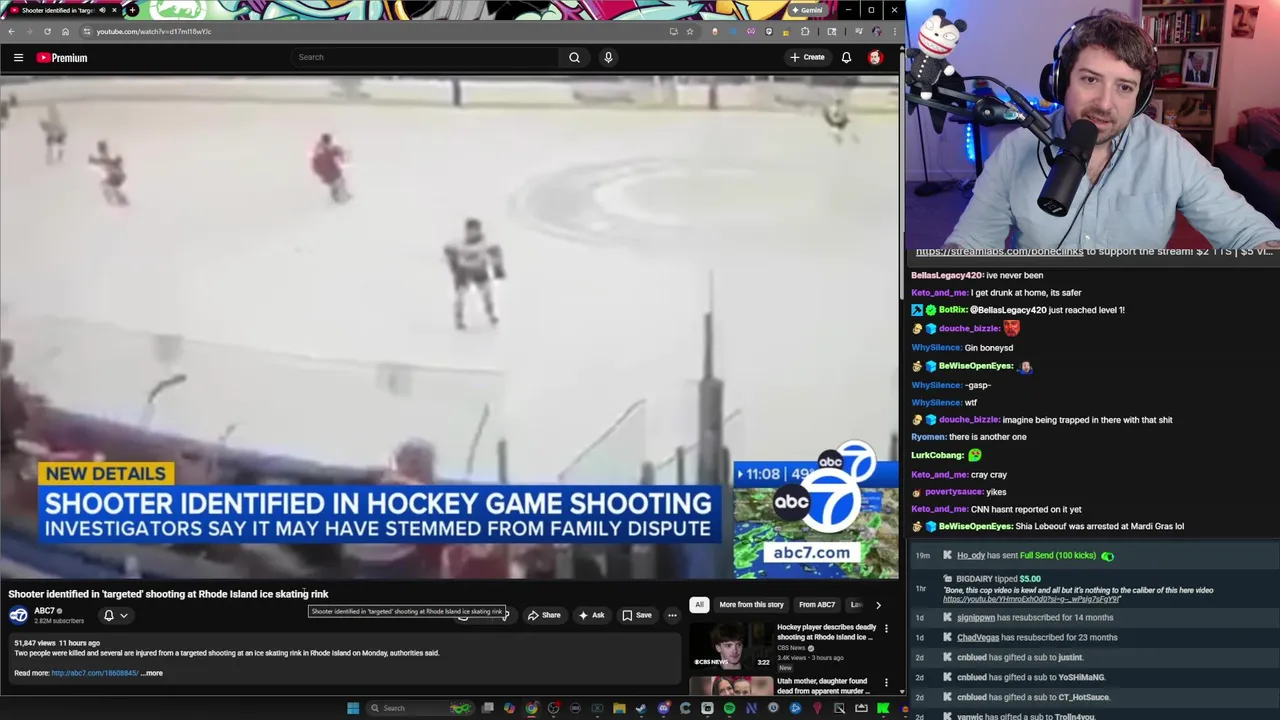Open File Explorer from the taskbar
Image resolution: width=1280 pixels, height=720 pixels.
(x=619, y=708)
